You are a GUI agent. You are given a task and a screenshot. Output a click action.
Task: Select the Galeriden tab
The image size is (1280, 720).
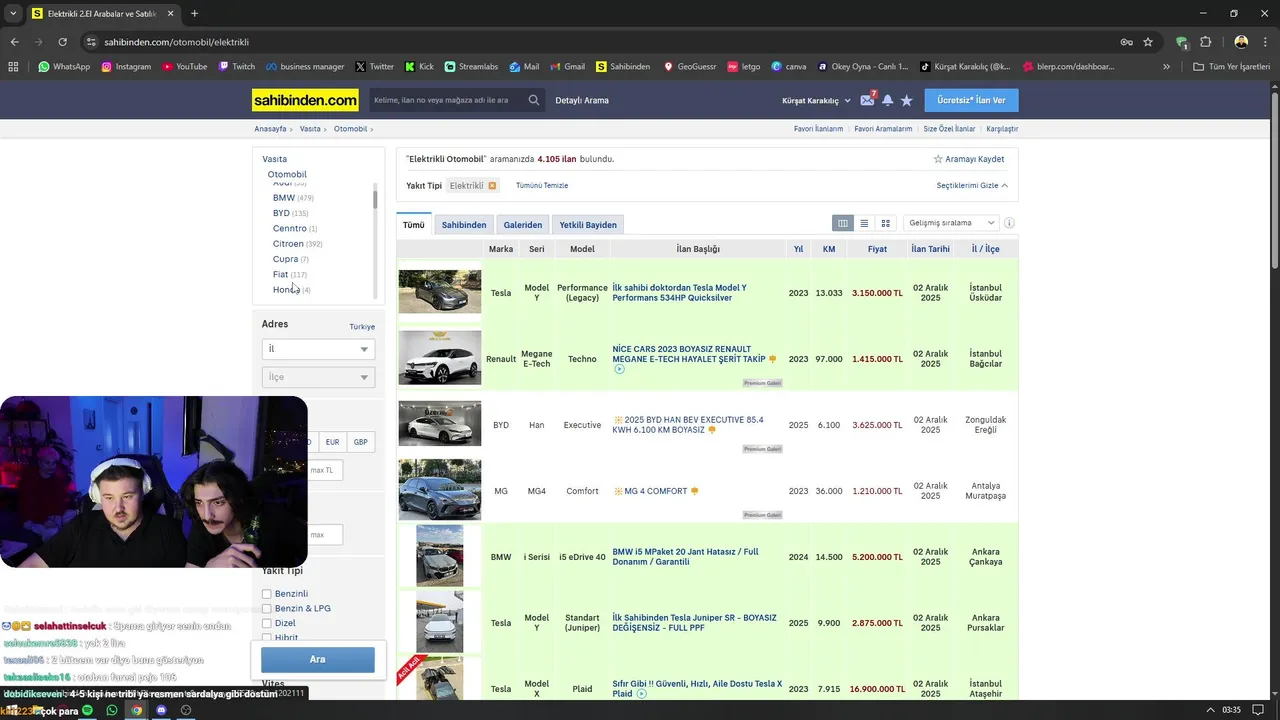click(523, 225)
